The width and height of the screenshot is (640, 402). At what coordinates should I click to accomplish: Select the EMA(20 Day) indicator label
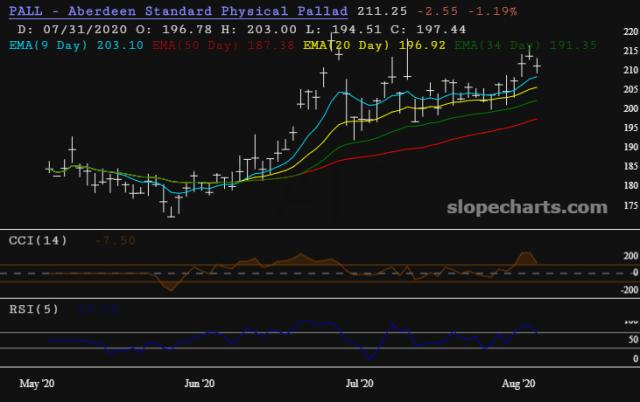click(343, 45)
